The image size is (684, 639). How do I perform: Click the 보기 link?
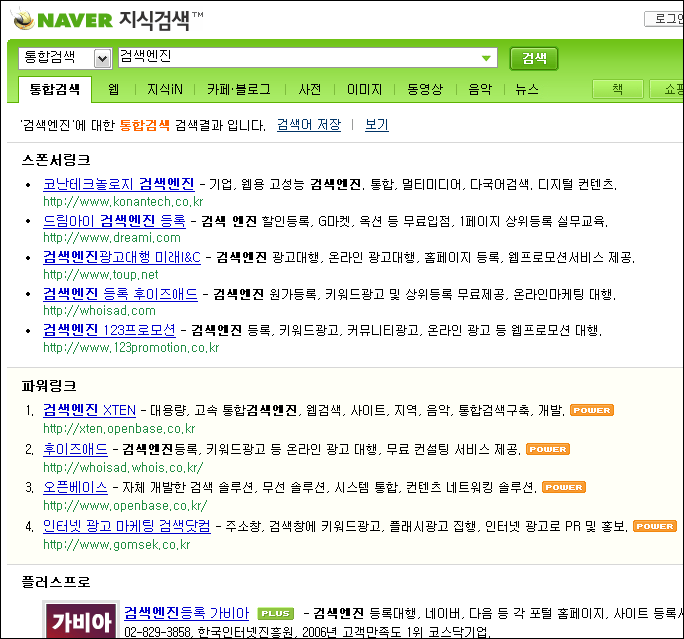pyautogui.click(x=376, y=125)
